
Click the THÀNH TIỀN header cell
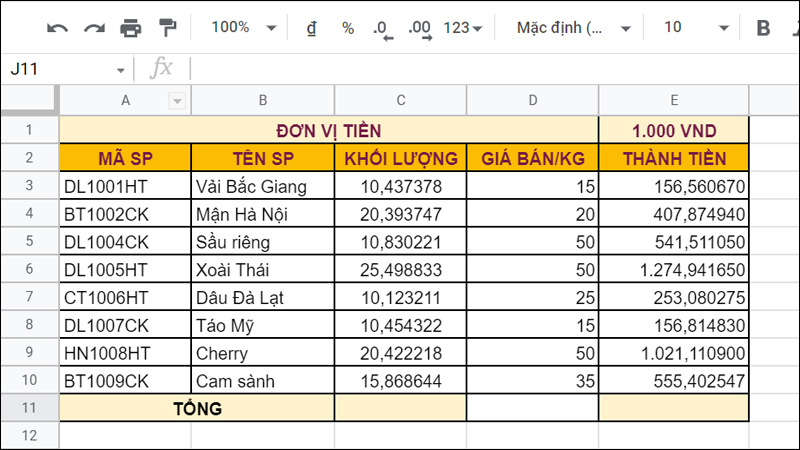tap(673, 158)
